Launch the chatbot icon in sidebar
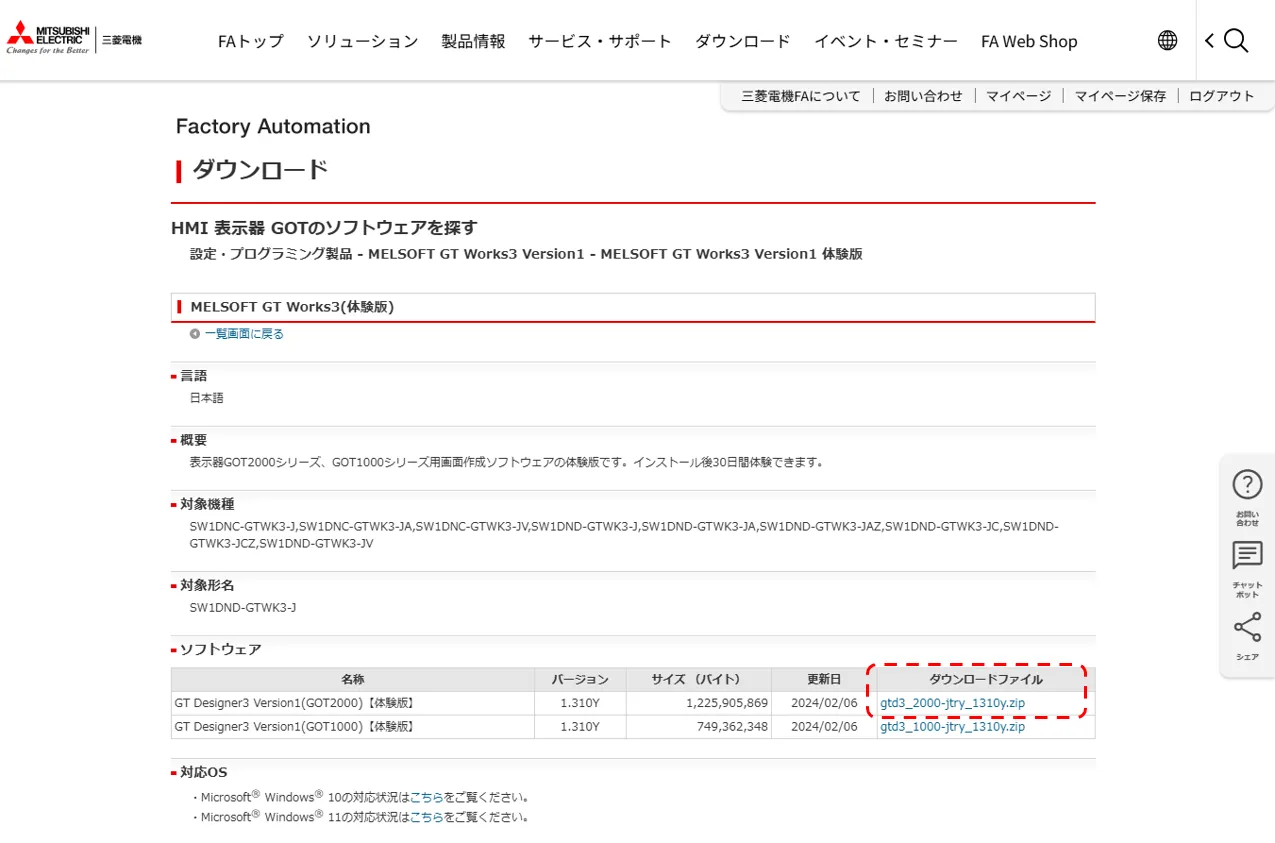 (x=1247, y=556)
